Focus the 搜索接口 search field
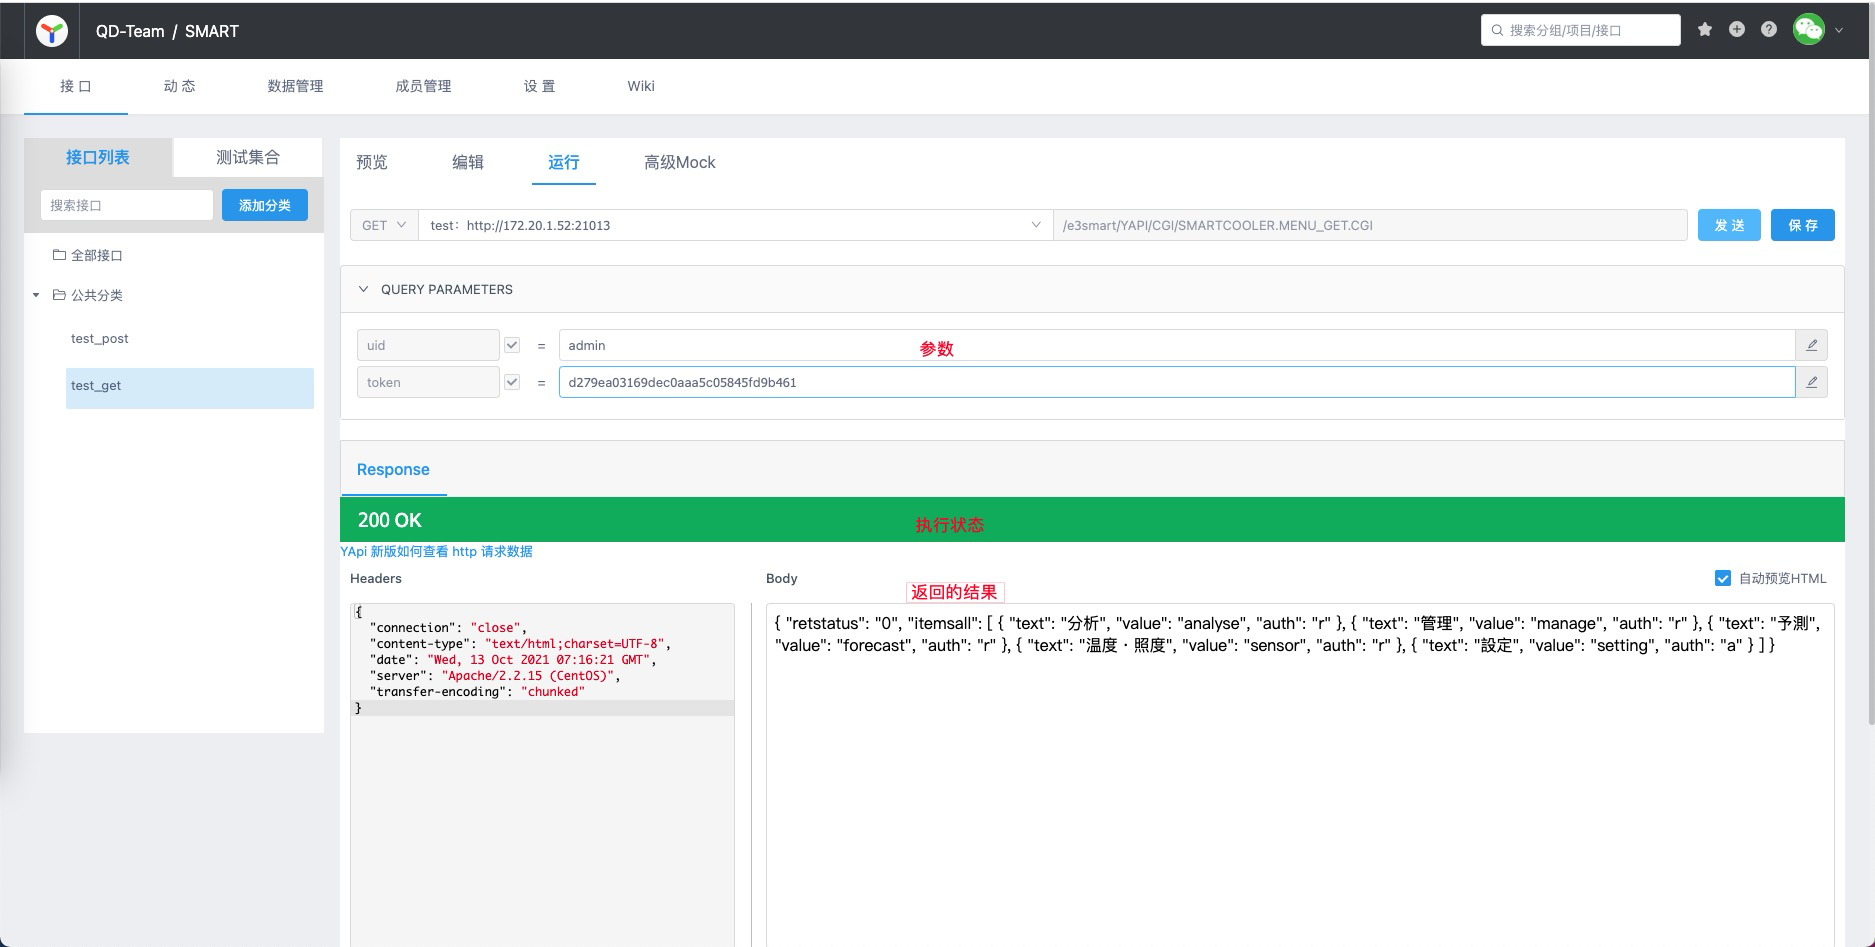 point(127,205)
